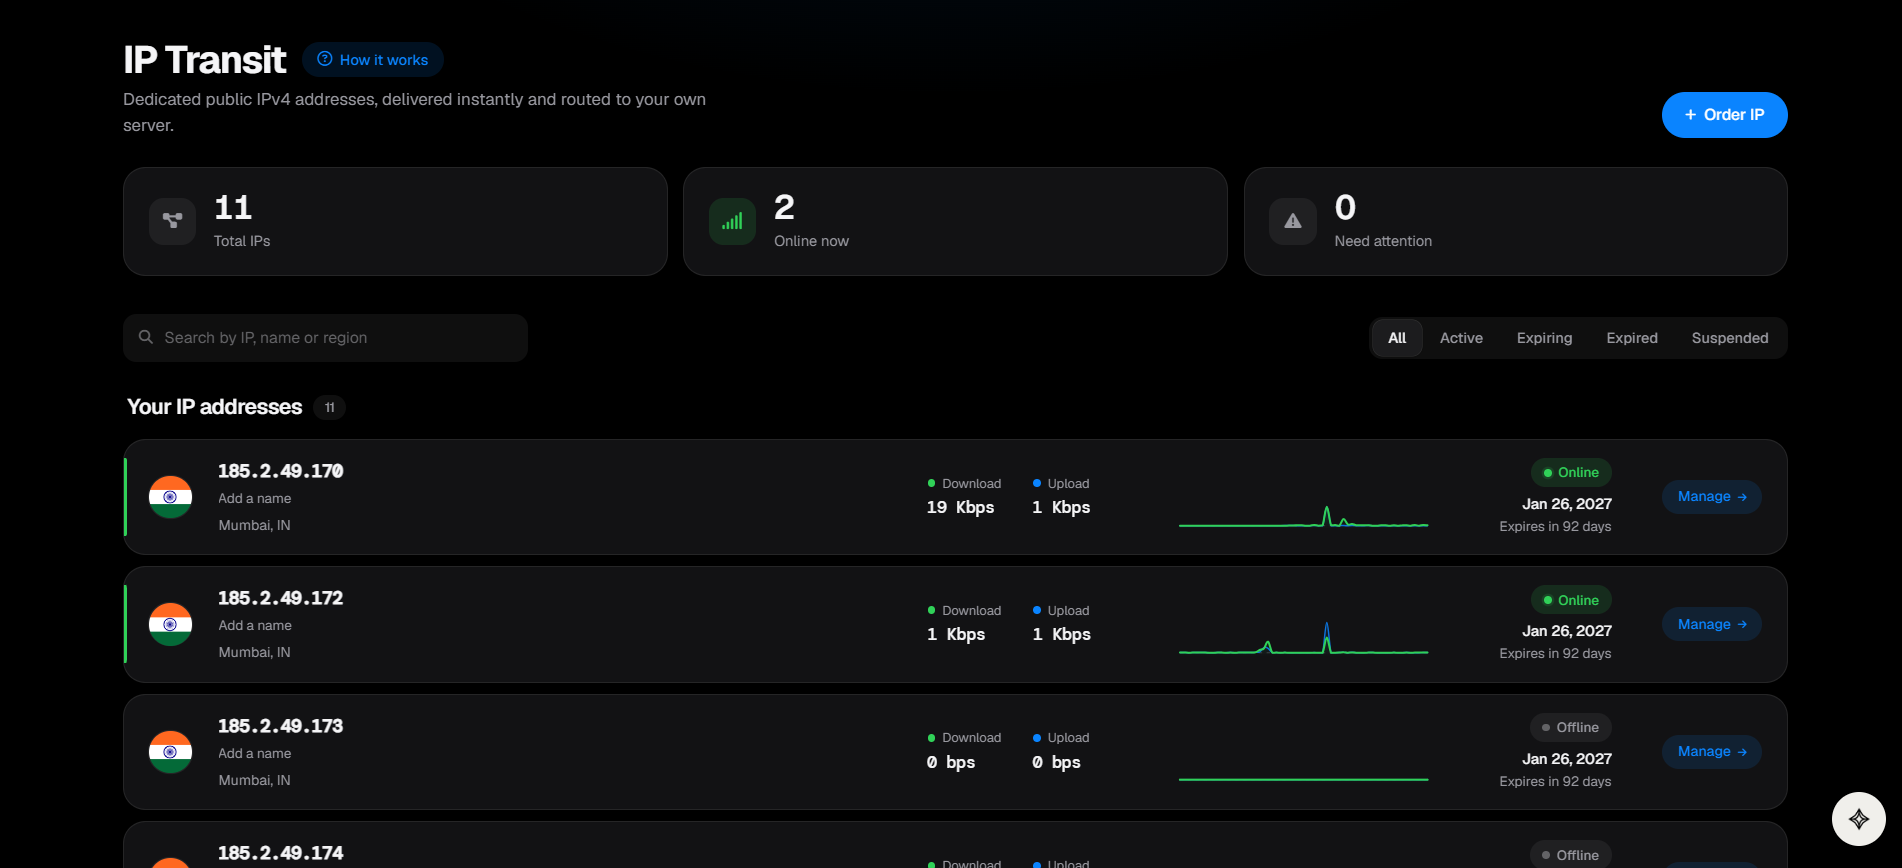Add a name to 185.2.49.173
The width and height of the screenshot is (1902, 868).
(x=255, y=753)
